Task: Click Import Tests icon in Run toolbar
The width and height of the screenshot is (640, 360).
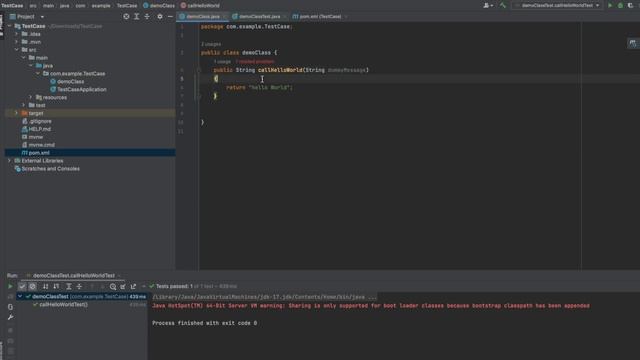Action: (x=123, y=287)
